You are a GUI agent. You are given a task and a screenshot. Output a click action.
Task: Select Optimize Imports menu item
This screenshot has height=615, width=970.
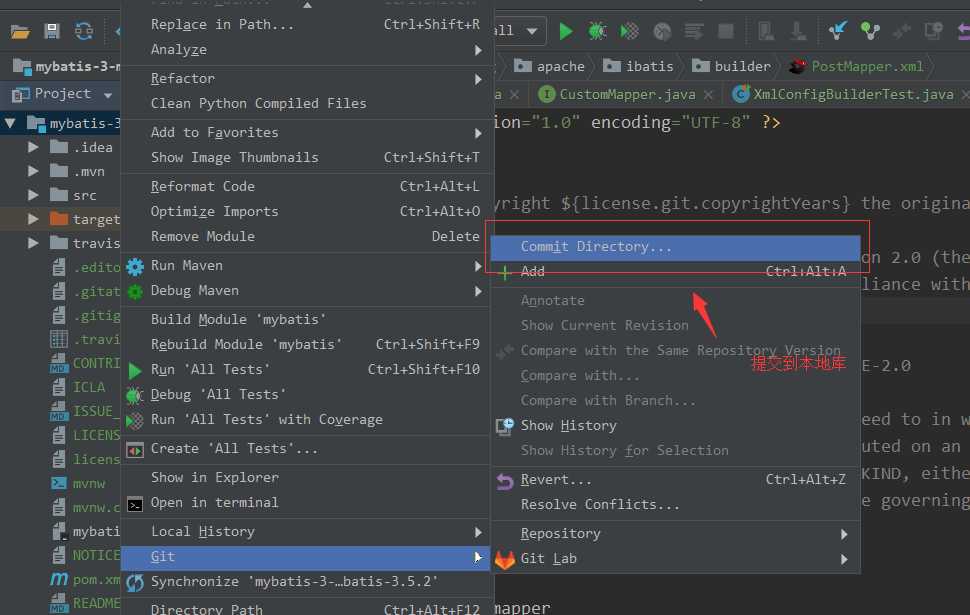tap(306, 212)
